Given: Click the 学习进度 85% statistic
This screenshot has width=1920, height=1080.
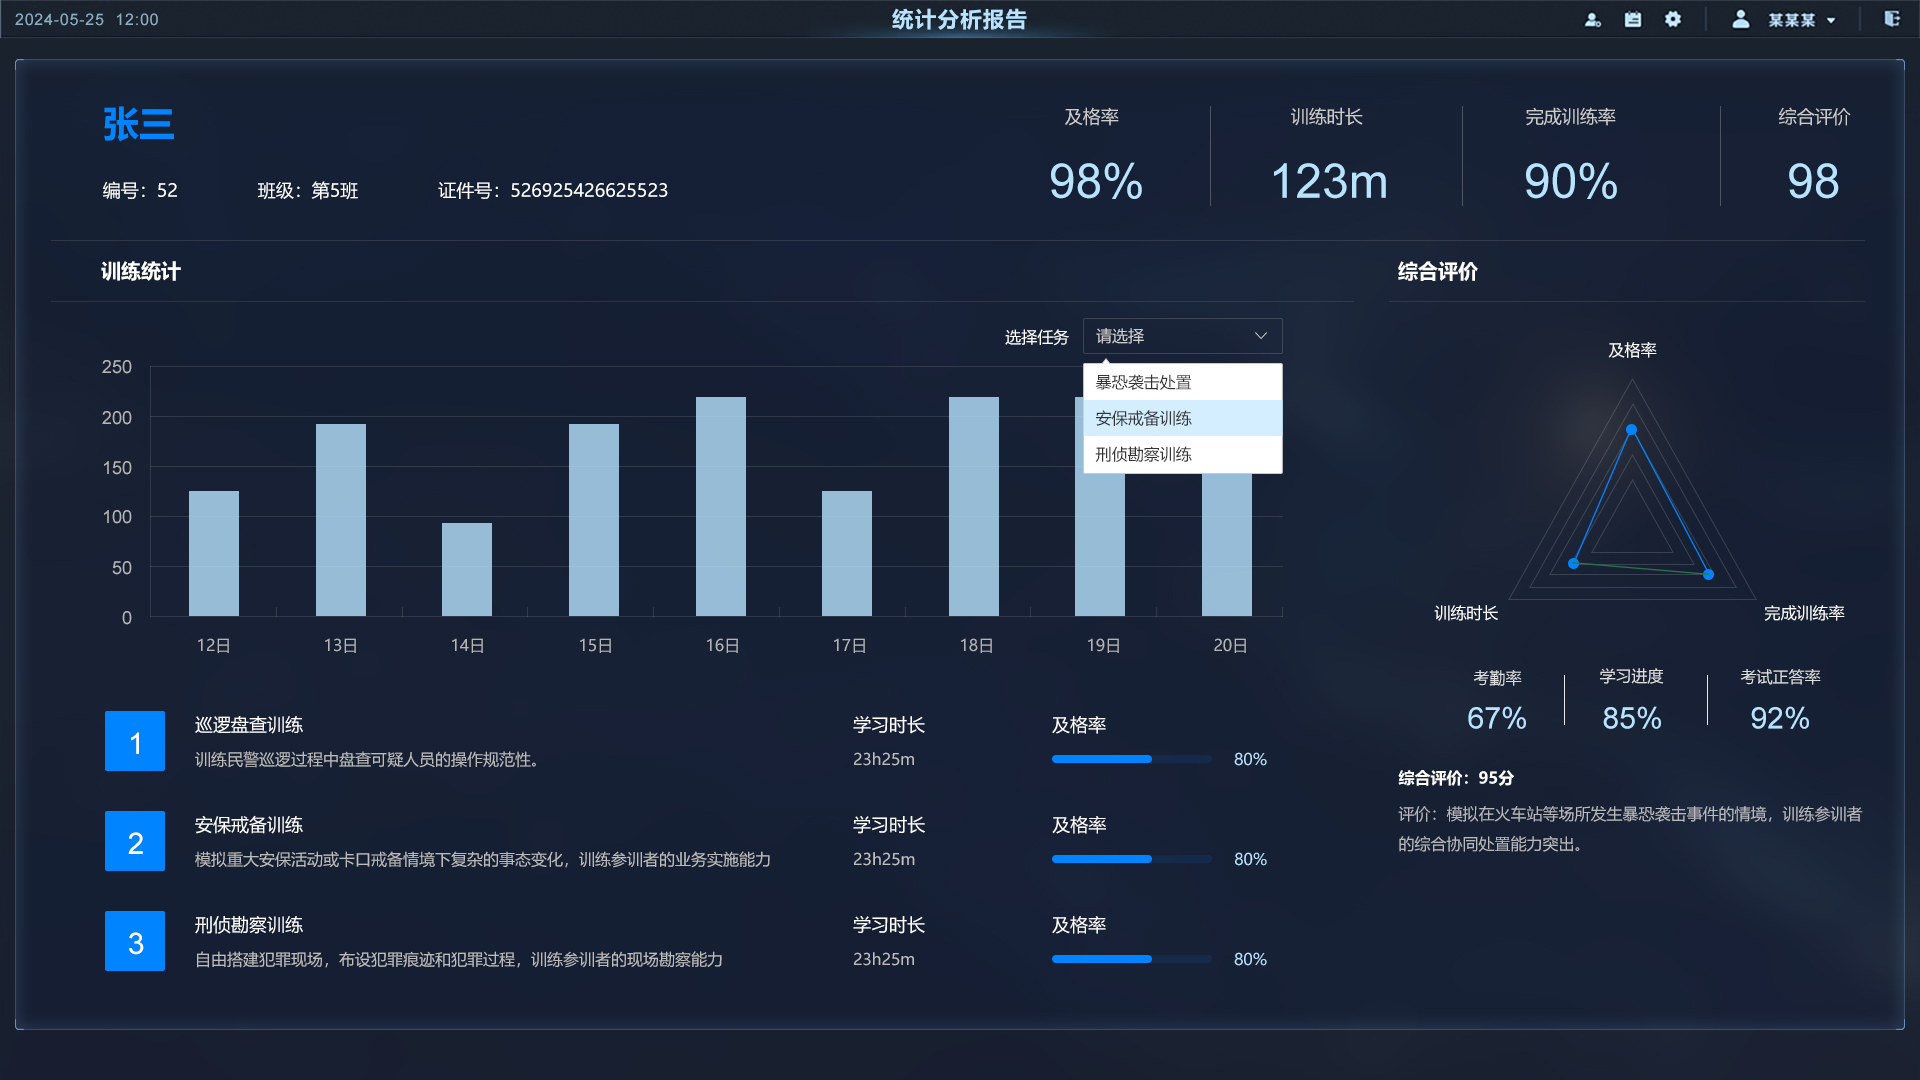Looking at the screenshot, I should (x=1631, y=717).
